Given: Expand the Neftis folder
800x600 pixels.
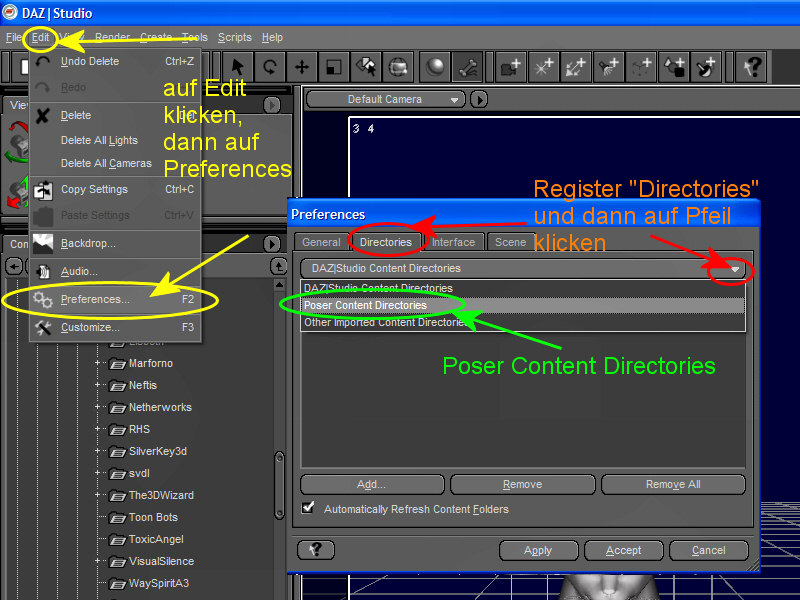Looking at the screenshot, I should coord(97,385).
